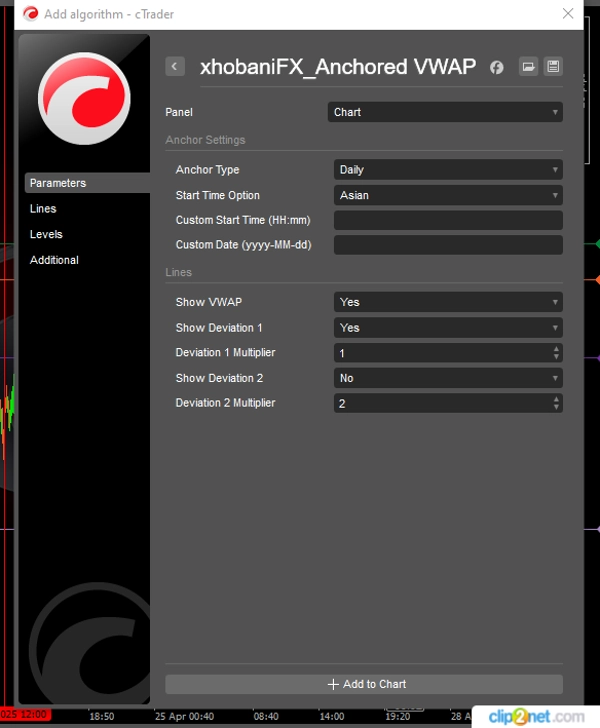Switch to the Additional section

54,260
